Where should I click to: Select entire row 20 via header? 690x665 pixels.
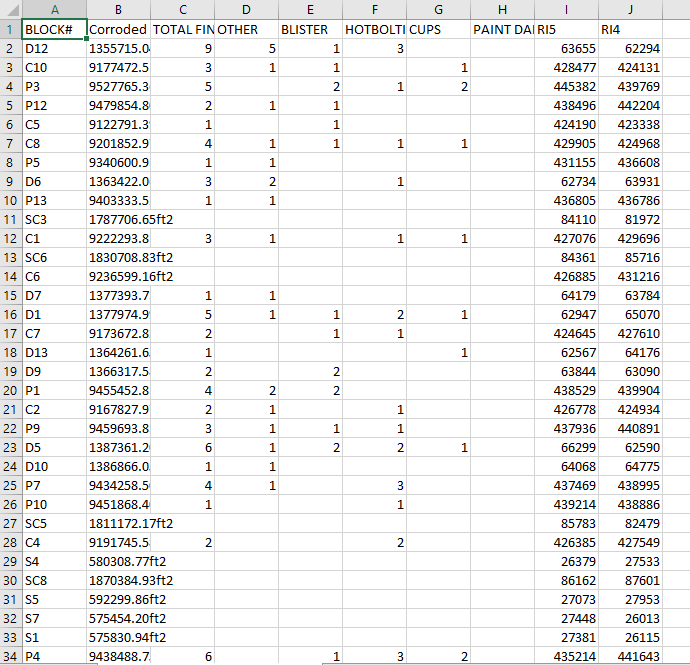10,390
